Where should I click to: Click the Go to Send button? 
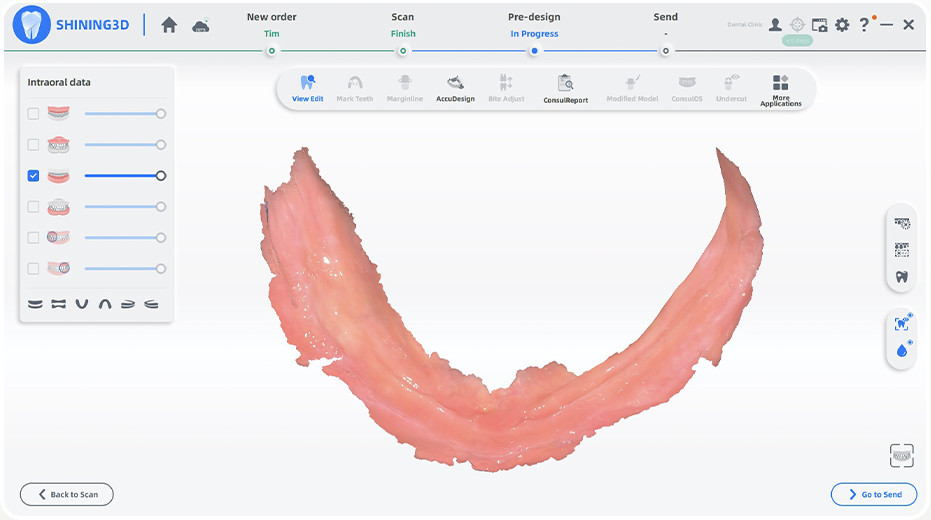tap(873, 494)
